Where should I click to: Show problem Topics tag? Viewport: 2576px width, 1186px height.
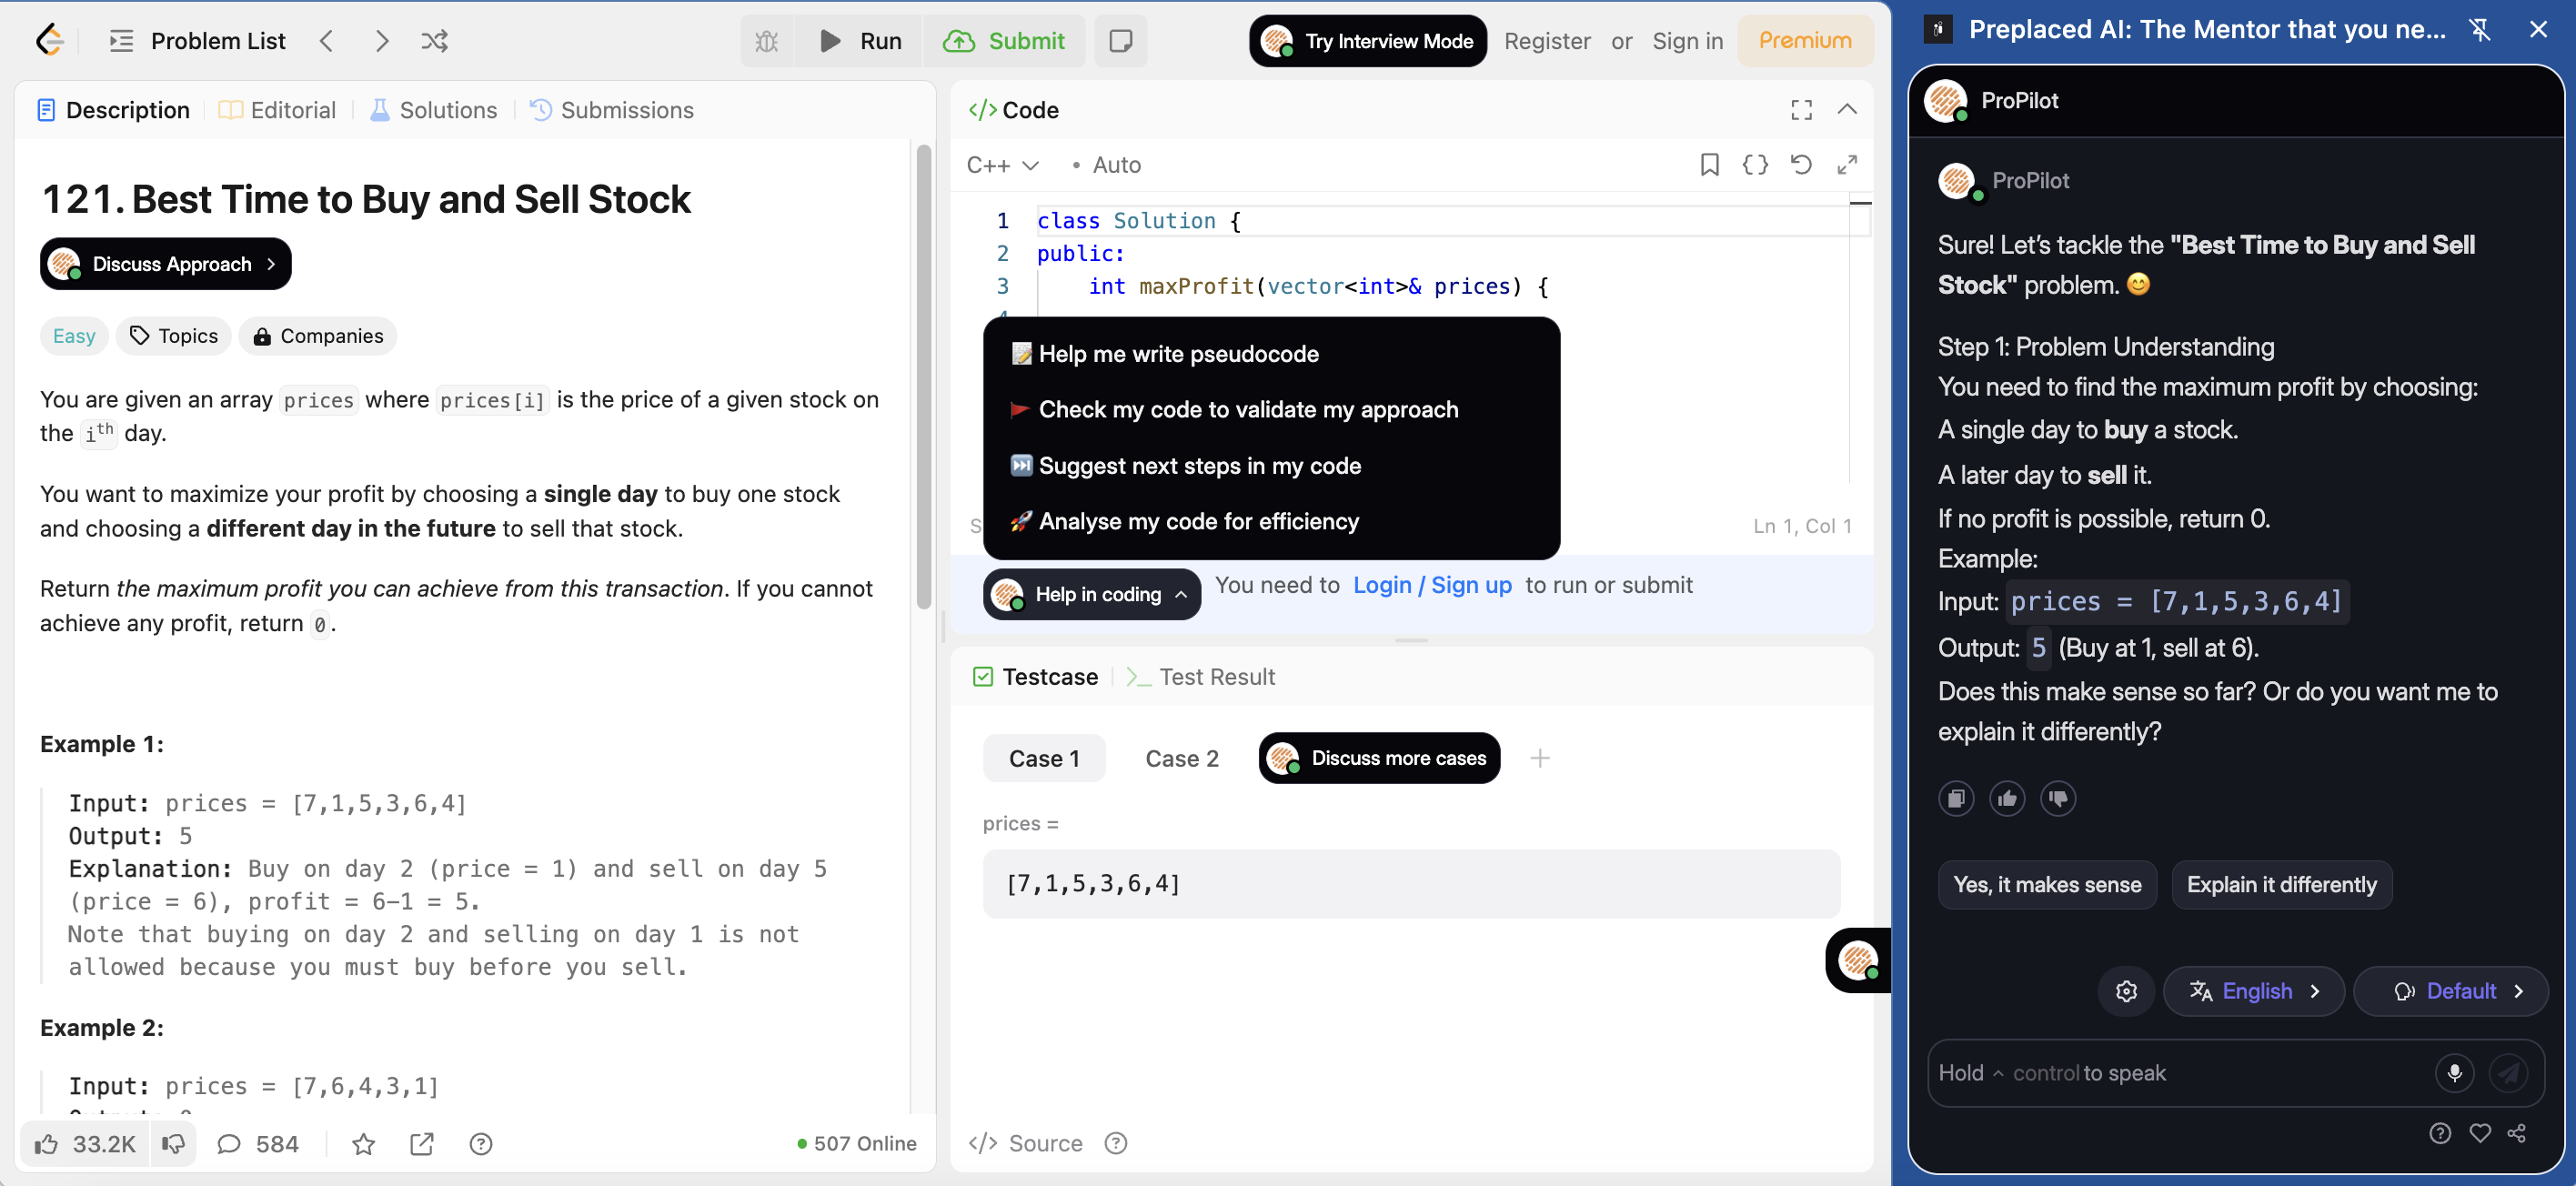pyautogui.click(x=173, y=336)
